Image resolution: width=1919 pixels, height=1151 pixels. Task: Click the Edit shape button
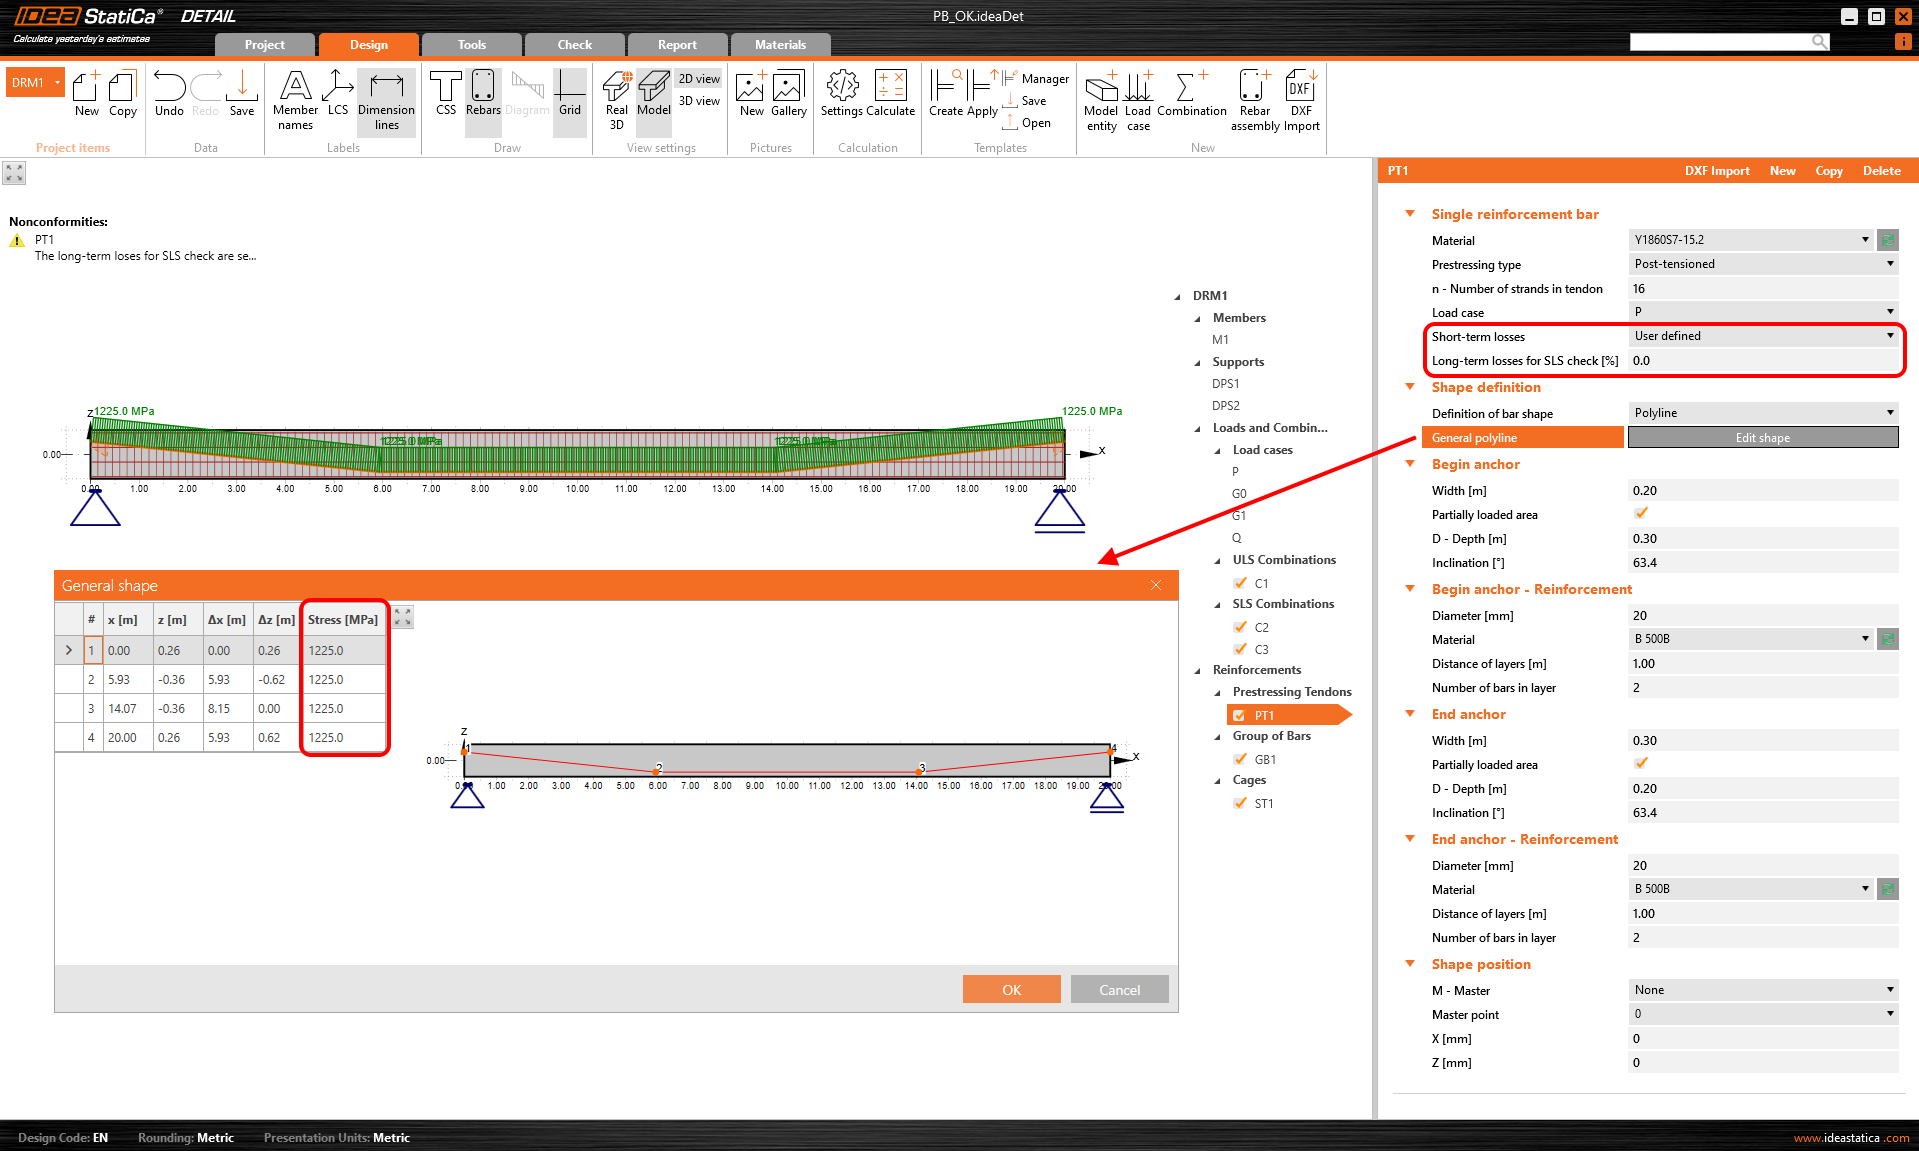click(1762, 438)
